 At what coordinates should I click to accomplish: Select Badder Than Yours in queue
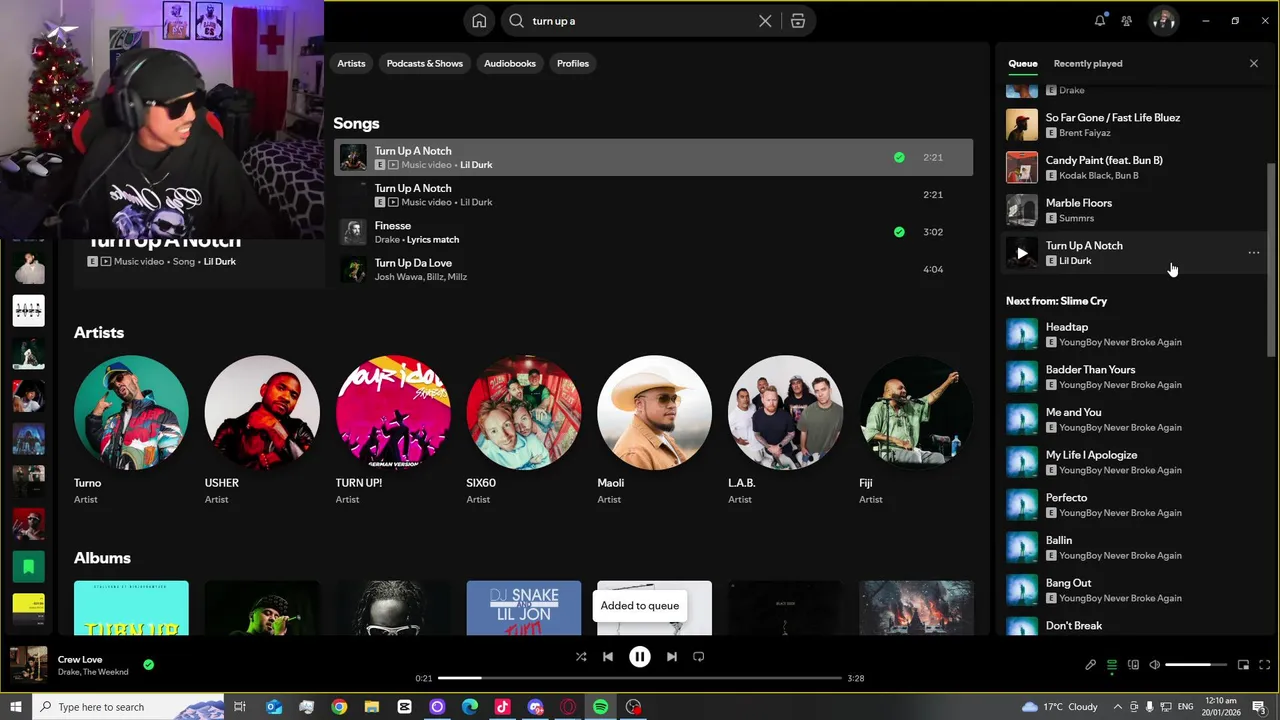click(x=1135, y=377)
